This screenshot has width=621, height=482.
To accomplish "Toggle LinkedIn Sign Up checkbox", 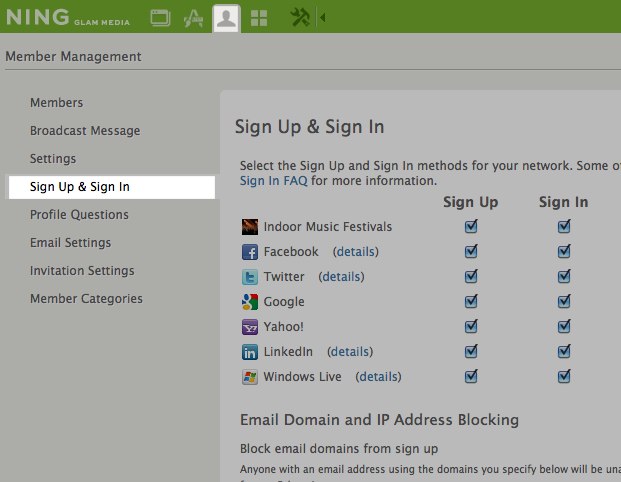I will 471,351.
